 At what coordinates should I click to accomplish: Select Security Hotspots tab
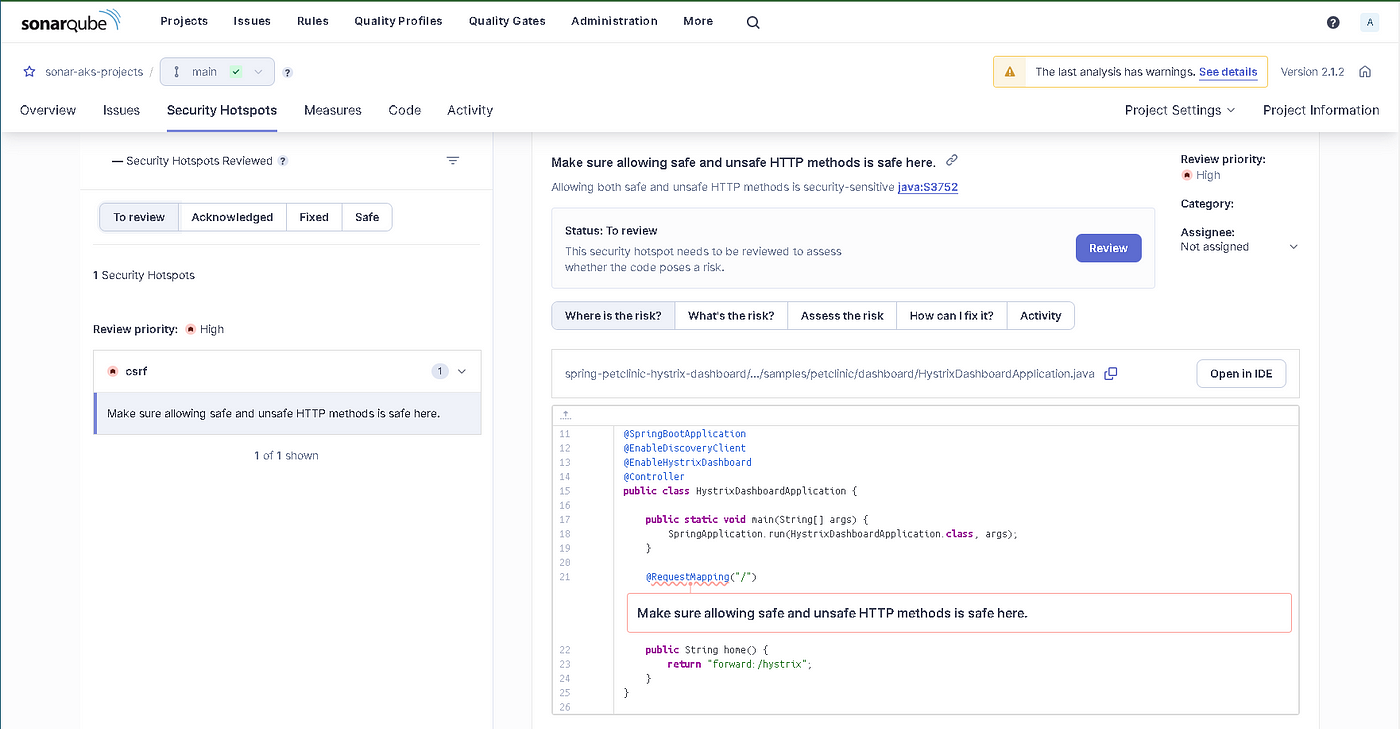point(222,110)
